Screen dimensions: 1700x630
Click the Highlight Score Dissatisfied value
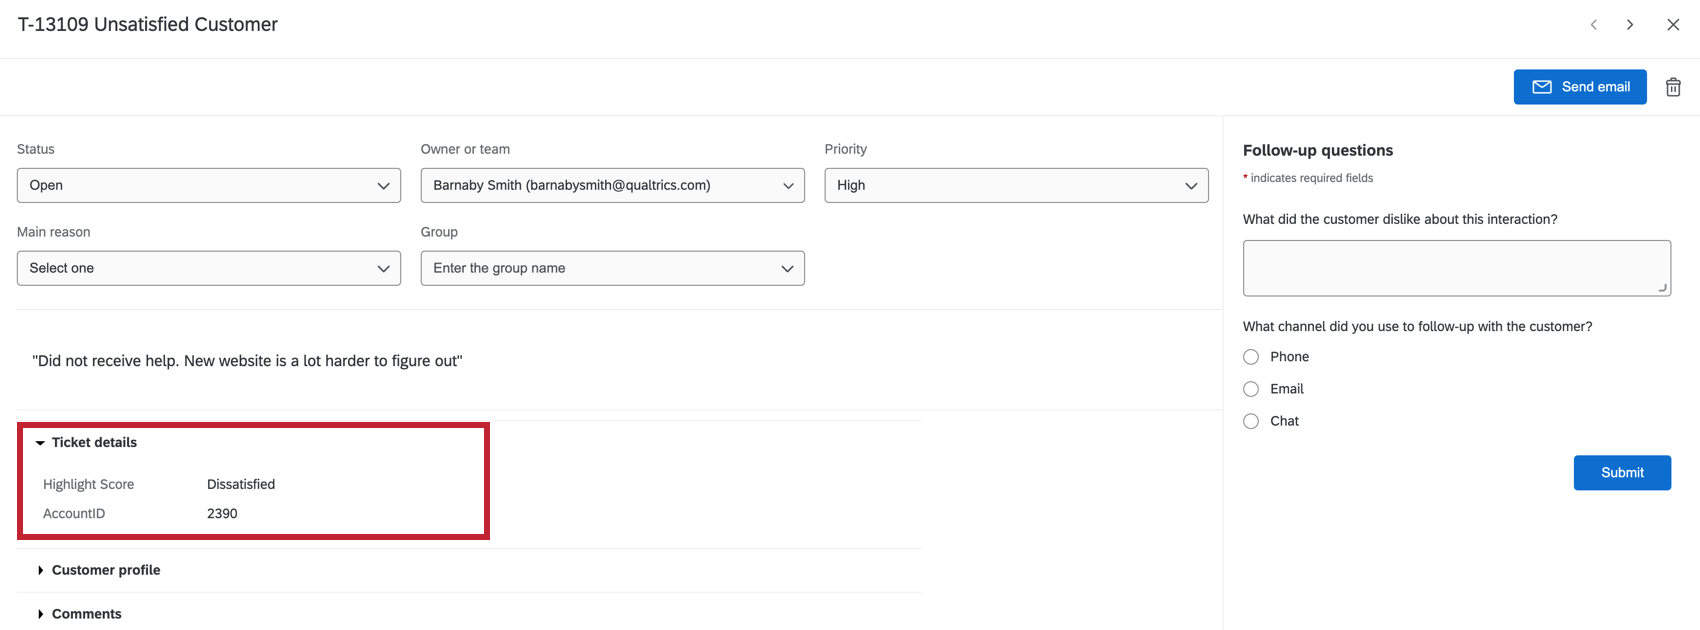[x=241, y=484]
